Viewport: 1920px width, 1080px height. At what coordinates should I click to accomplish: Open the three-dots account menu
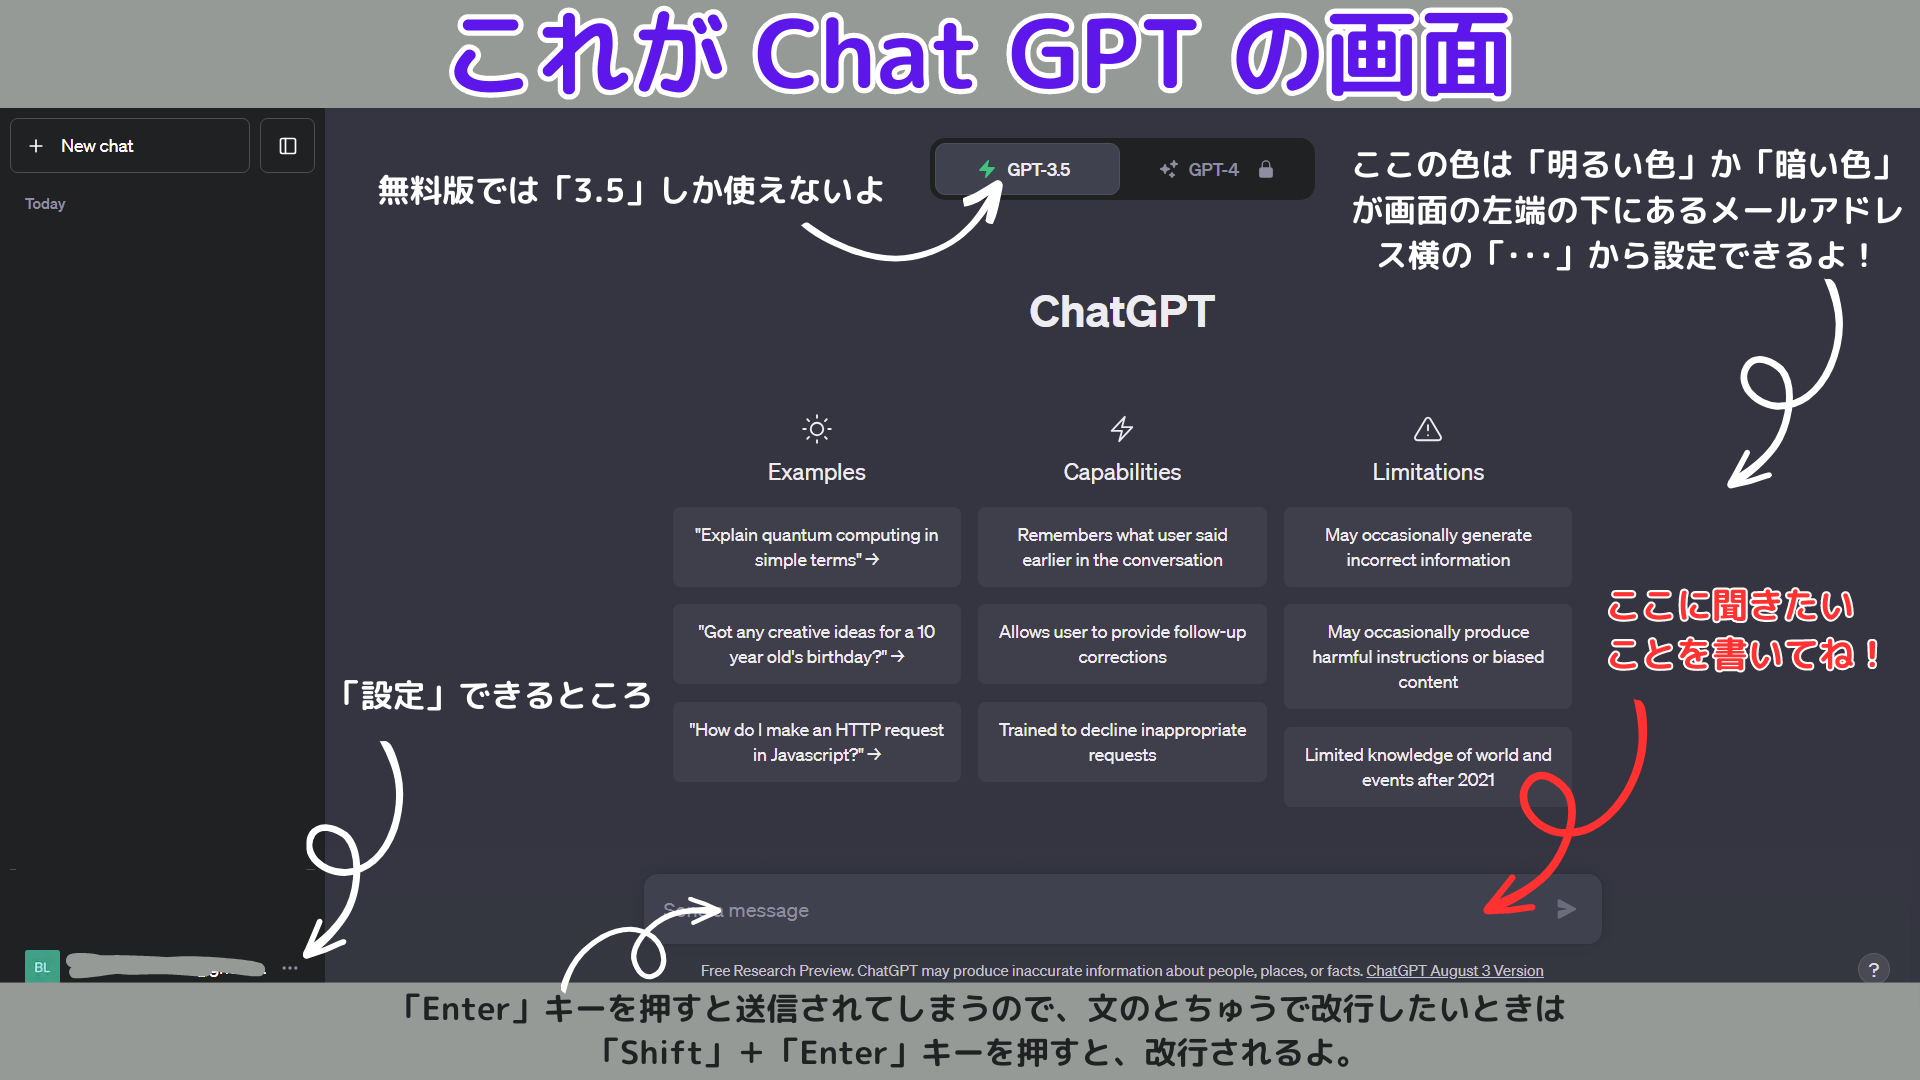[290, 968]
